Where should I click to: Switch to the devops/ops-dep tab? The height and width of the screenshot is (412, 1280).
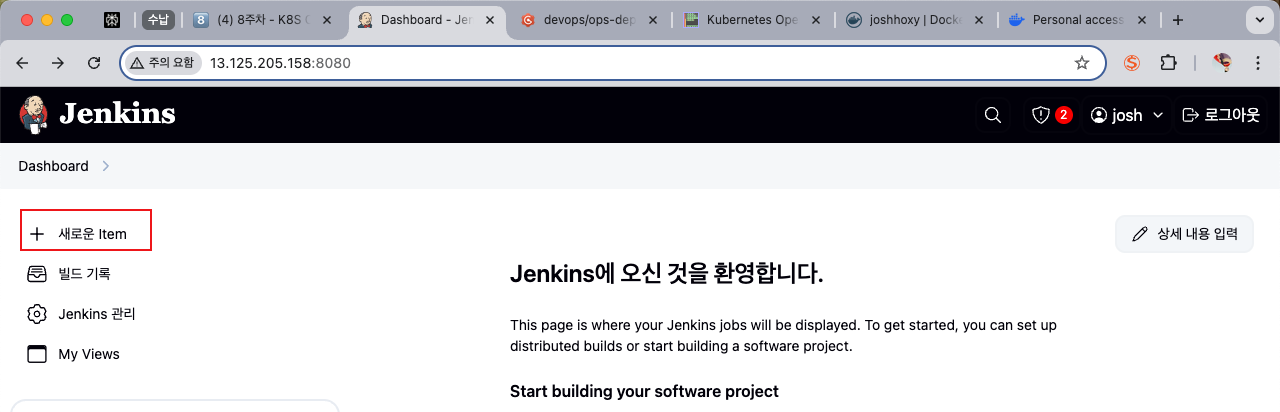(587, 20)
